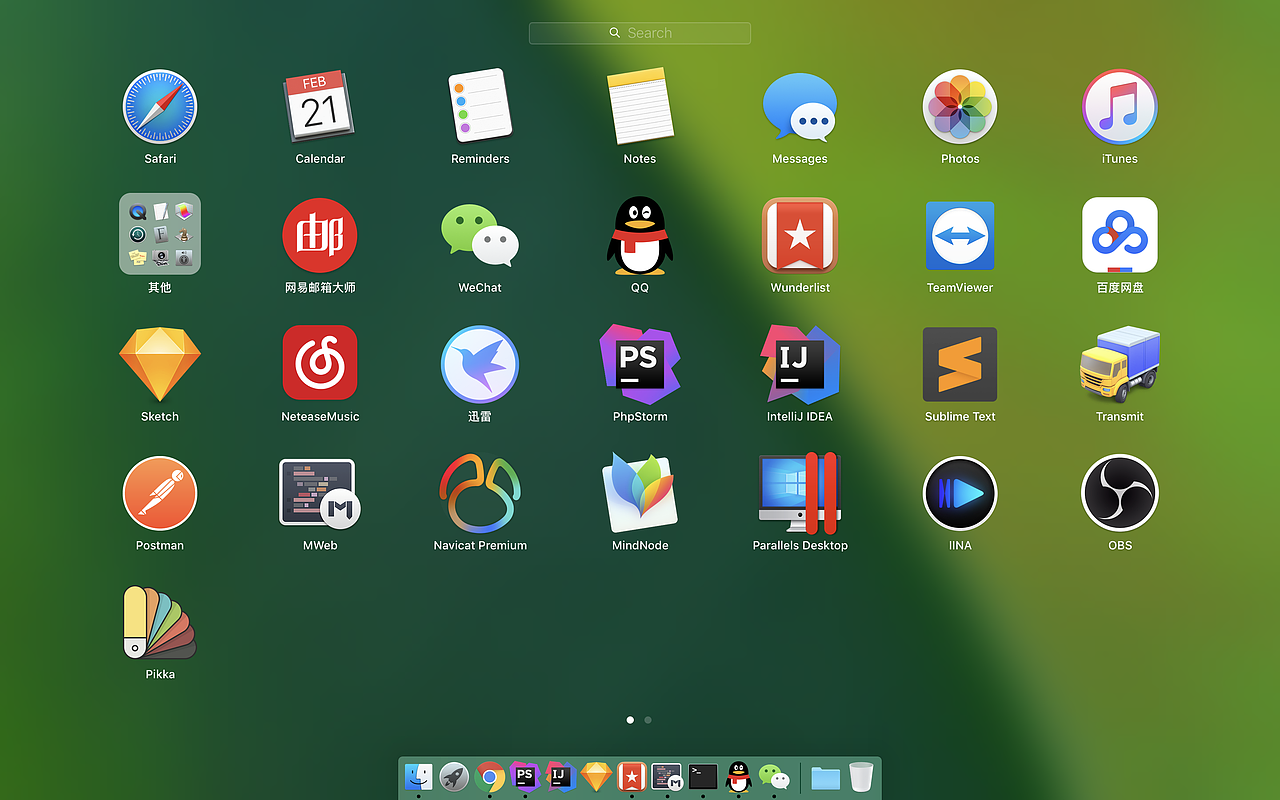
Task: Open Google Chrome from the Dock
Action: click(489, 776)
